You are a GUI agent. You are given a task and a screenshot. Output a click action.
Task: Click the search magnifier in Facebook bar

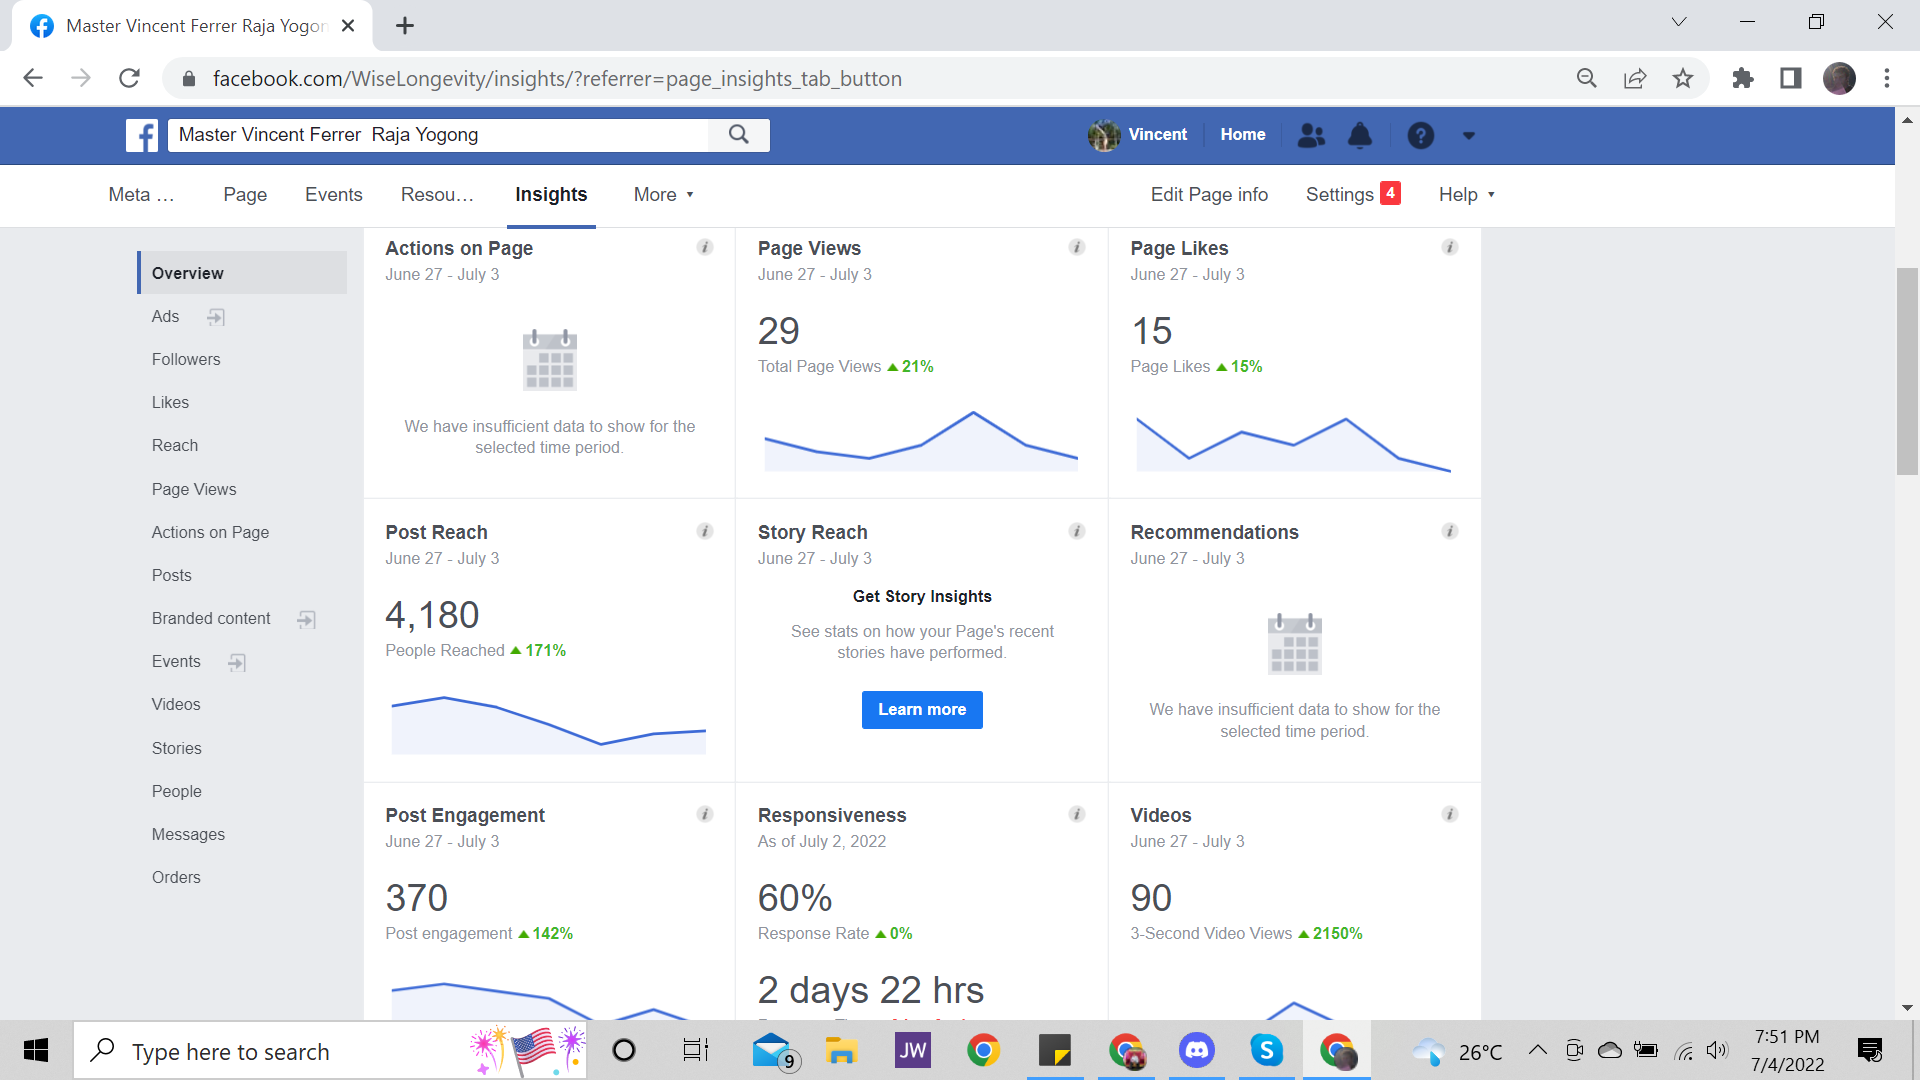pyautogui.click(x=738, y=135)
